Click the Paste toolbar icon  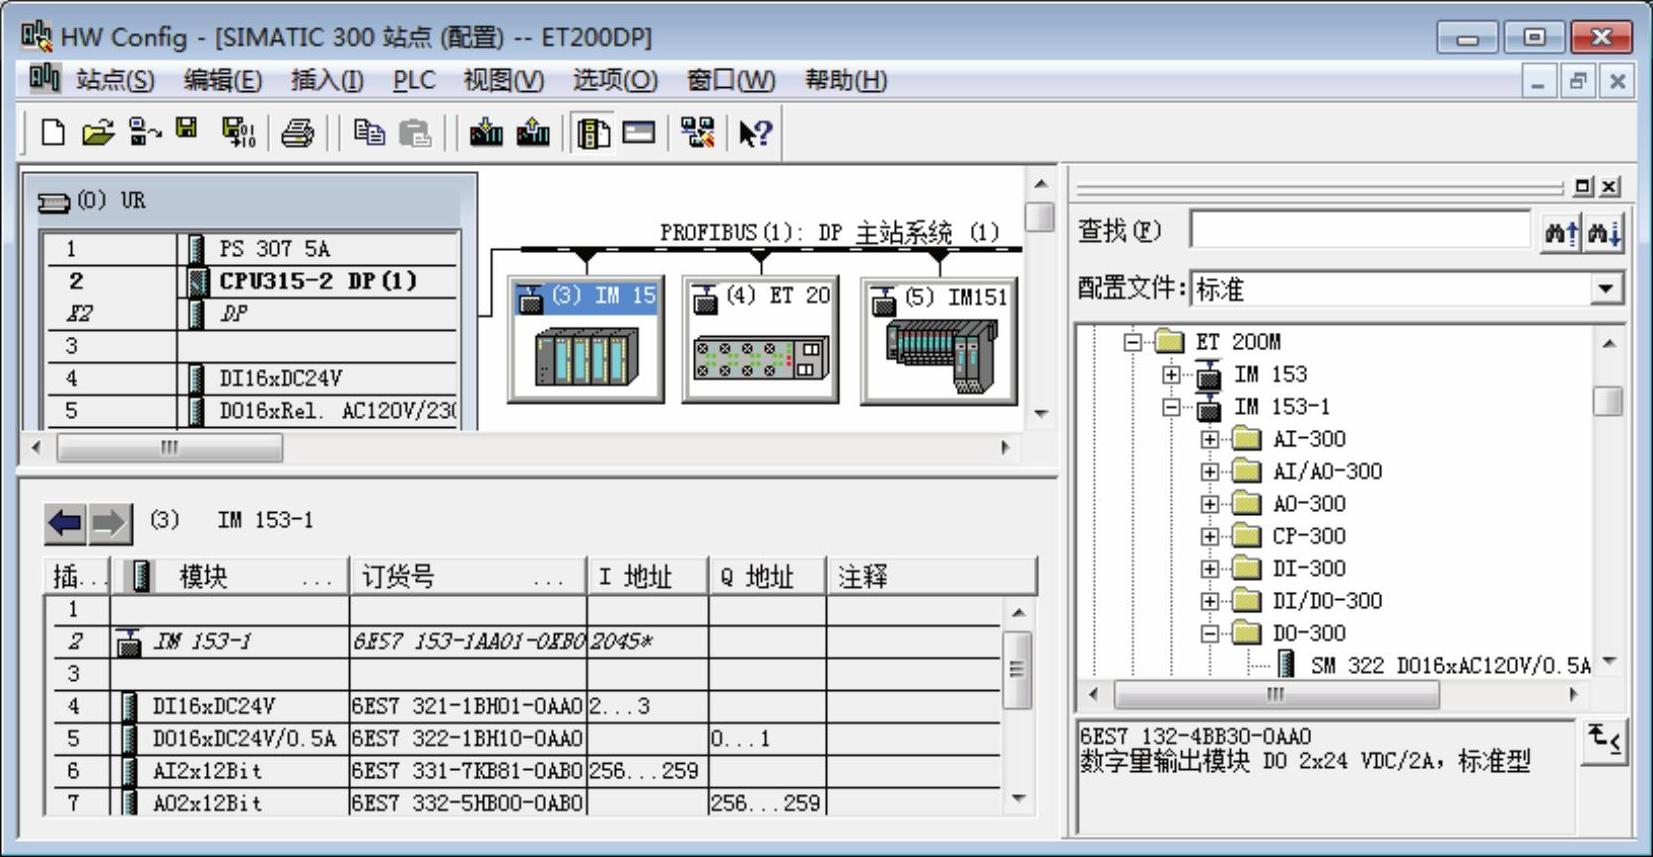pos(414,132)
